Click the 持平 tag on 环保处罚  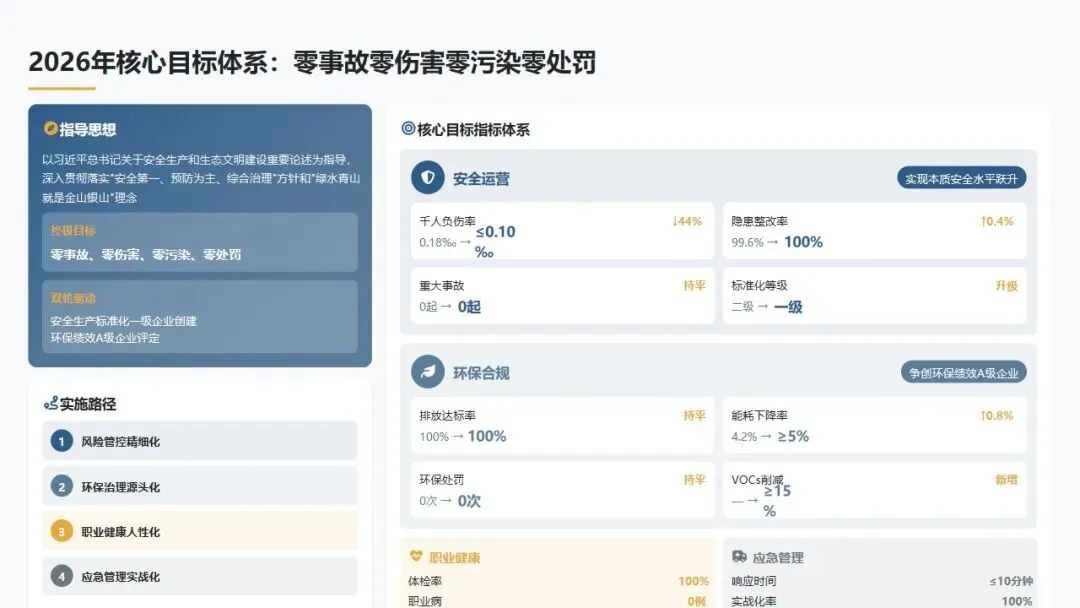pyautogui.click(x=694, y=480)
